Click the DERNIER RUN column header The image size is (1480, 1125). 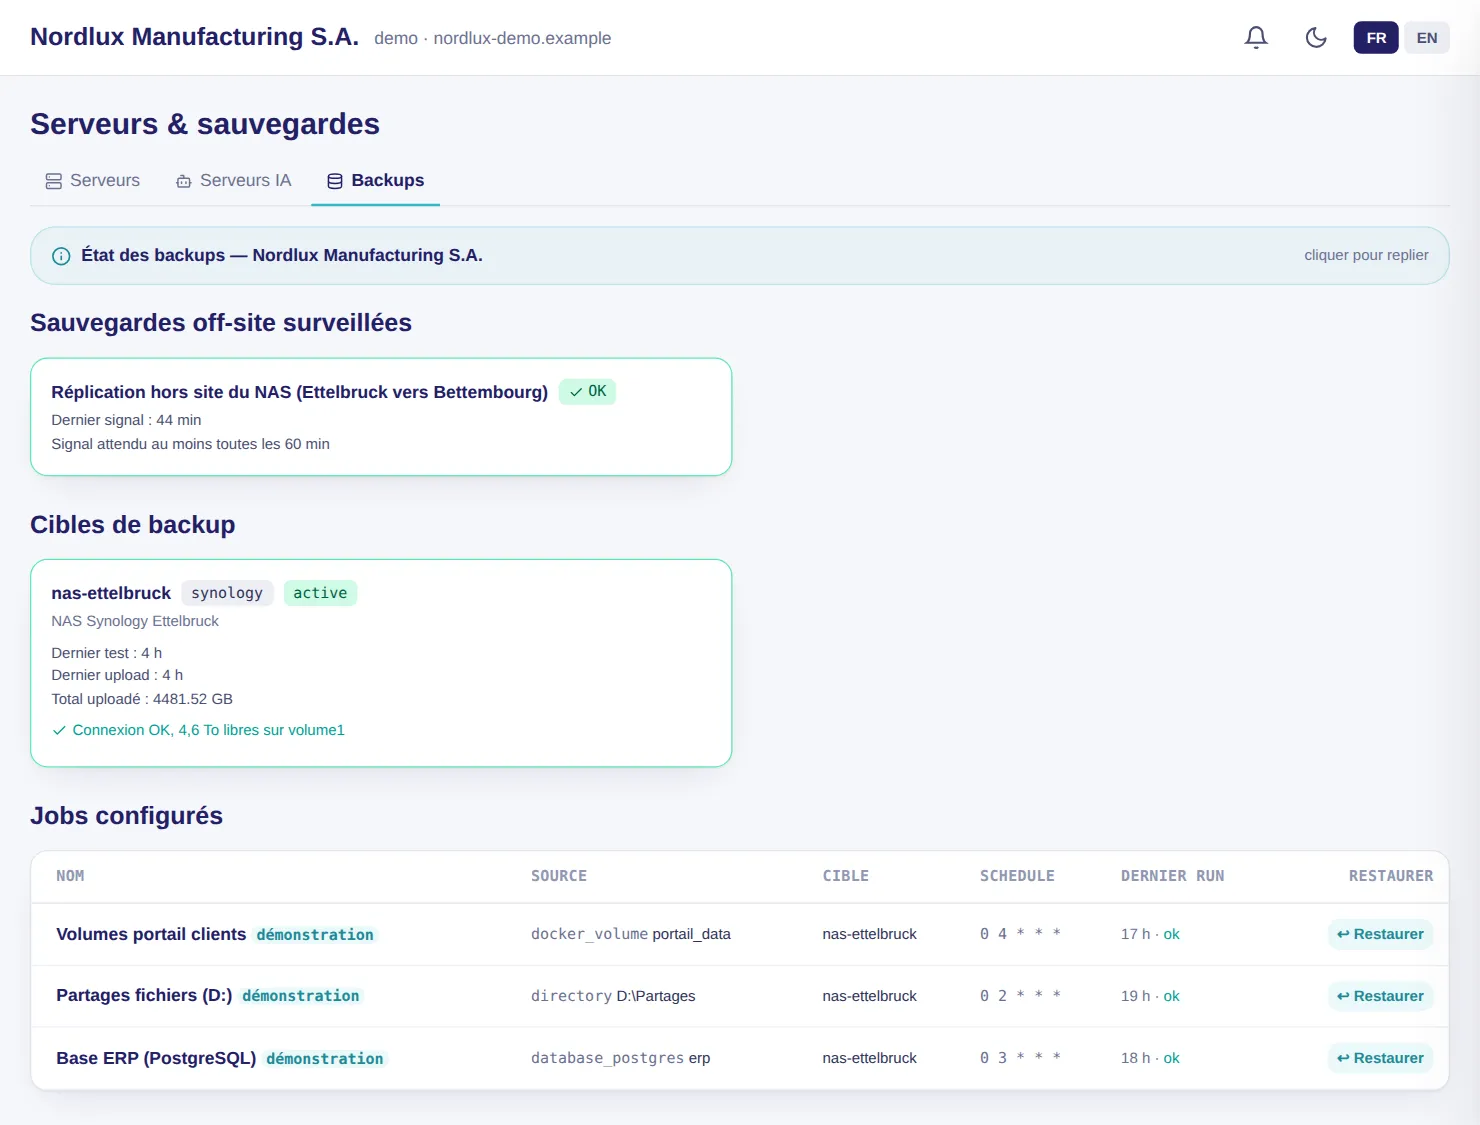(x=1172, y=876)
